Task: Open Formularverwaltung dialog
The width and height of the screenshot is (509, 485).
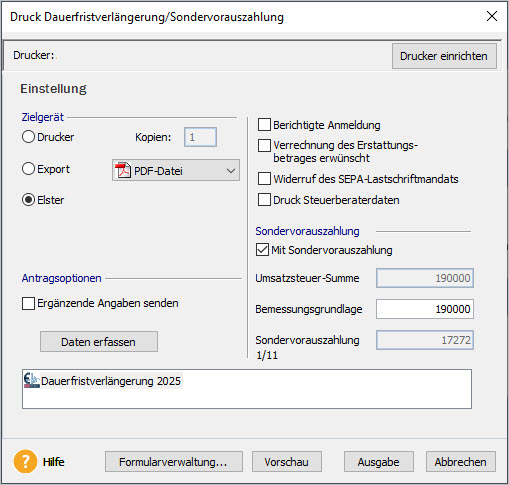Action: [174, 462]
